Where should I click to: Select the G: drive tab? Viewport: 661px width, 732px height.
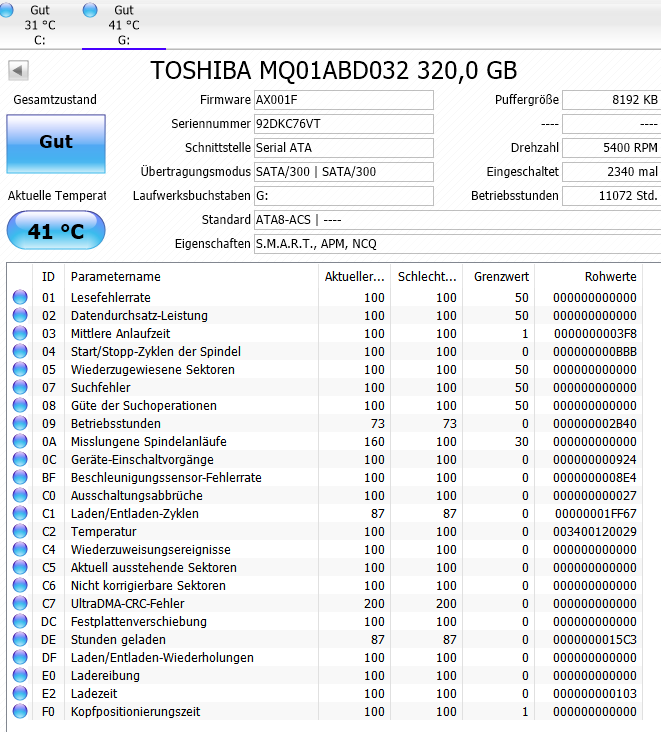pyautogui.click(x=124, y=24)
